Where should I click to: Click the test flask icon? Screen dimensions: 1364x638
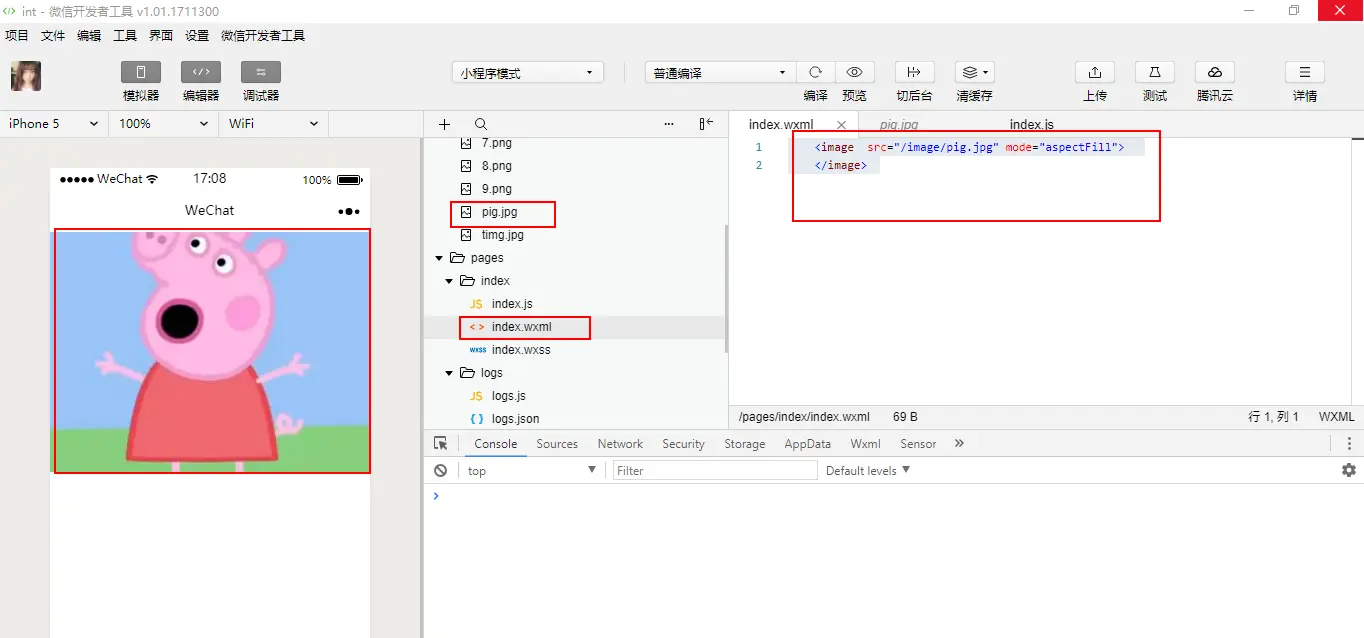[1155, 72]
